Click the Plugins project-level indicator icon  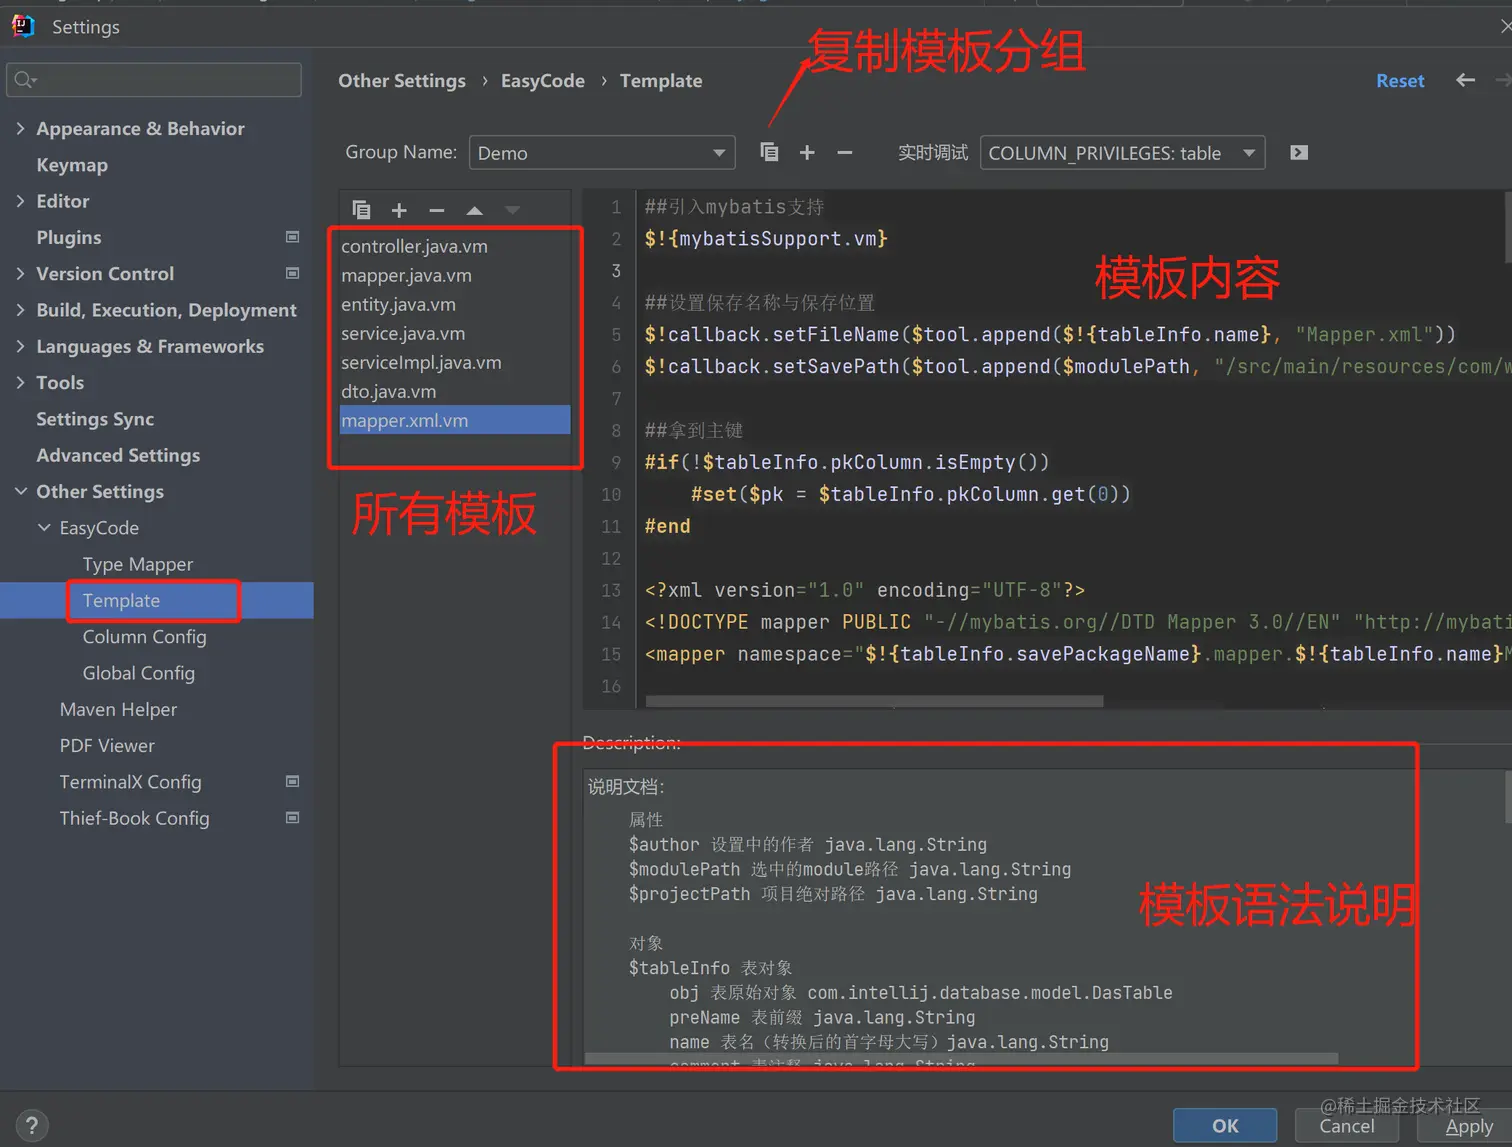[x=292, y=237]
